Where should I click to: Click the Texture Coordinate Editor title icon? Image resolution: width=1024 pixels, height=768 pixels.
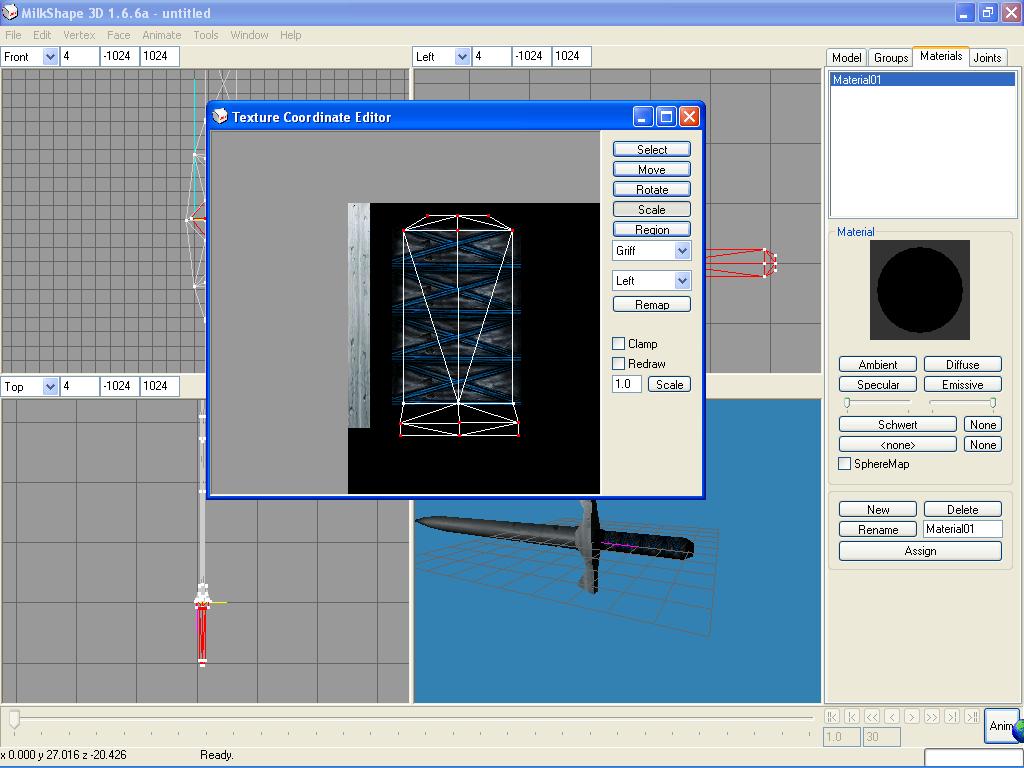click(x=220, y=117)
